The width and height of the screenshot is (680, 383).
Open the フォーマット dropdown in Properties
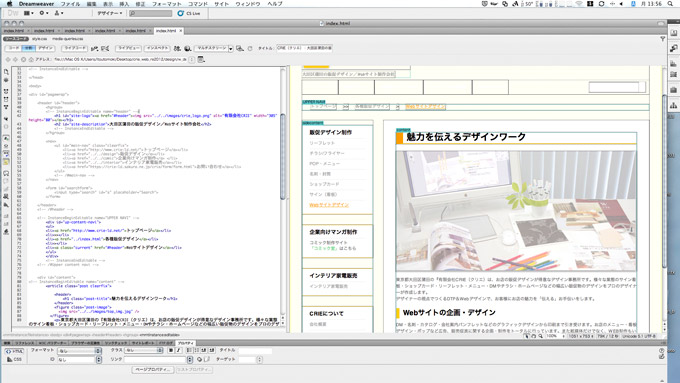(79, 350)
